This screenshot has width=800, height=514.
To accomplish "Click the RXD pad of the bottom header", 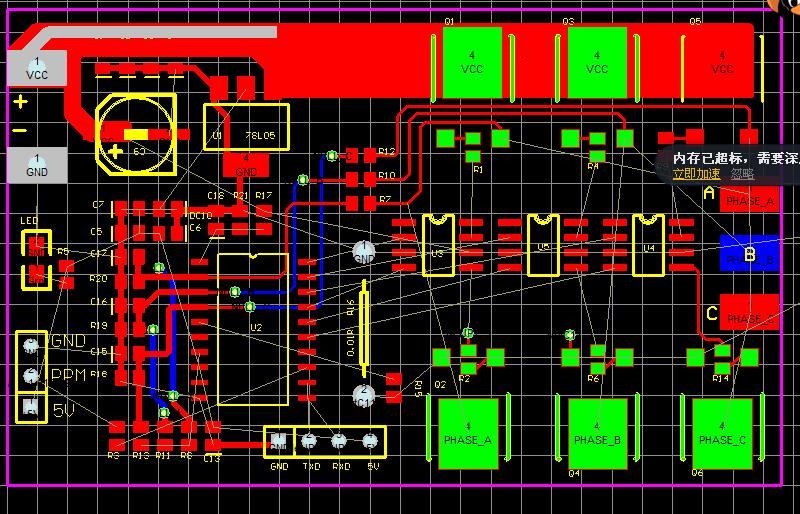I will 339,440.
